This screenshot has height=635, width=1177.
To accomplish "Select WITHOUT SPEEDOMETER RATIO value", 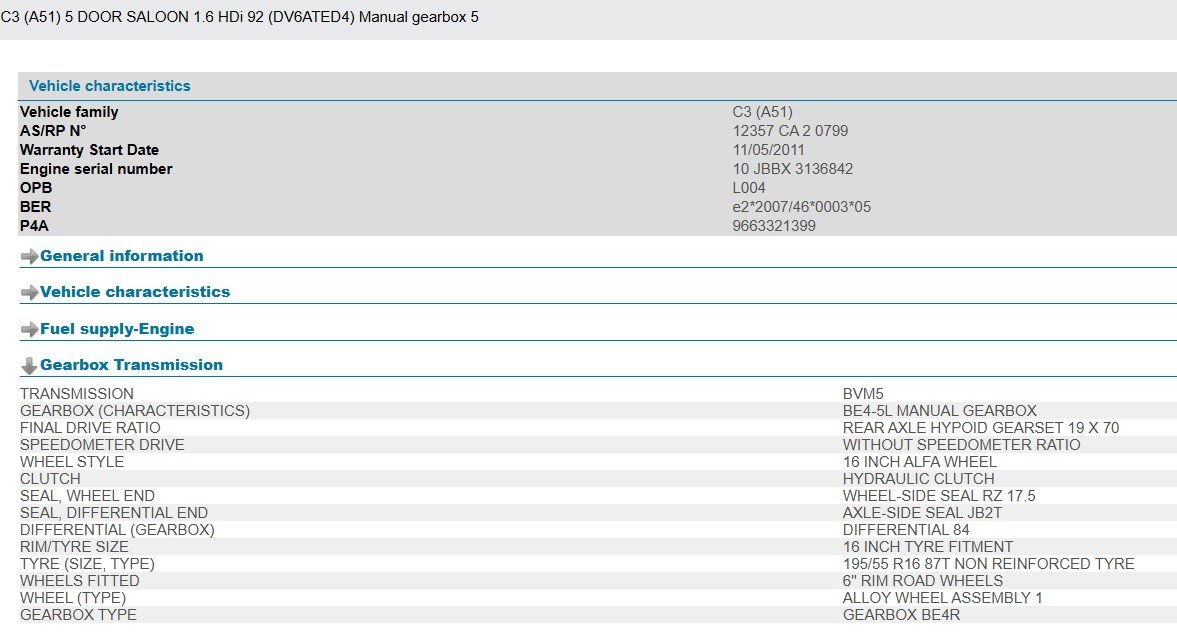I will click(962, 445).
